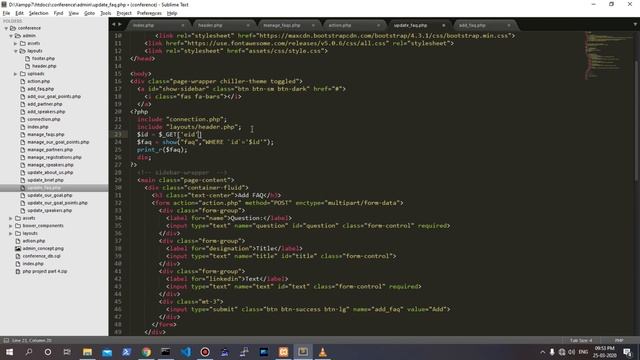Open add_faq.php in the sidebar
Image resolution: width=640 pixels, height=360 pixels.
40,89
